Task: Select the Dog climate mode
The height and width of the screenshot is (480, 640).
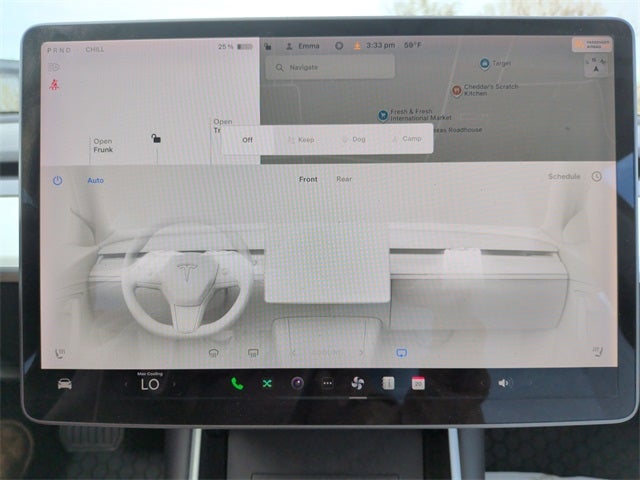Action: [x=354, y=139]
